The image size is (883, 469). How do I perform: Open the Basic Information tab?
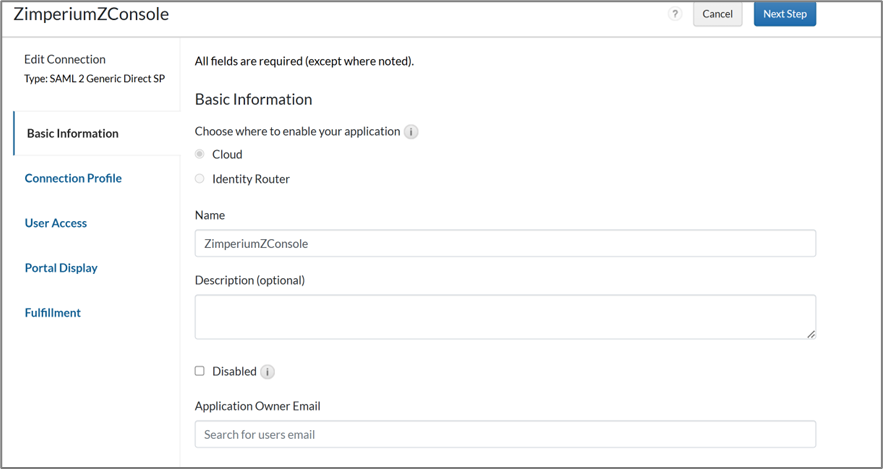pos(73,133)
